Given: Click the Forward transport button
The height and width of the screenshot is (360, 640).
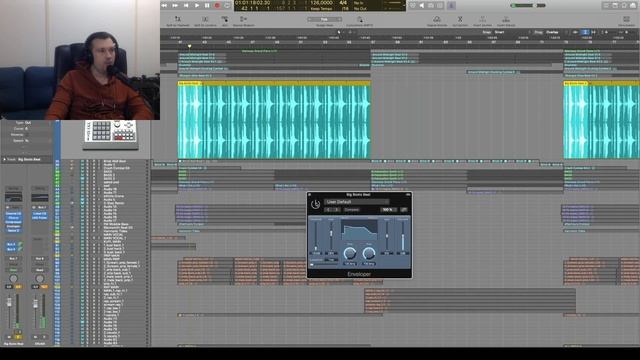Looking at the screenshot, I should [x=175, y=5].
